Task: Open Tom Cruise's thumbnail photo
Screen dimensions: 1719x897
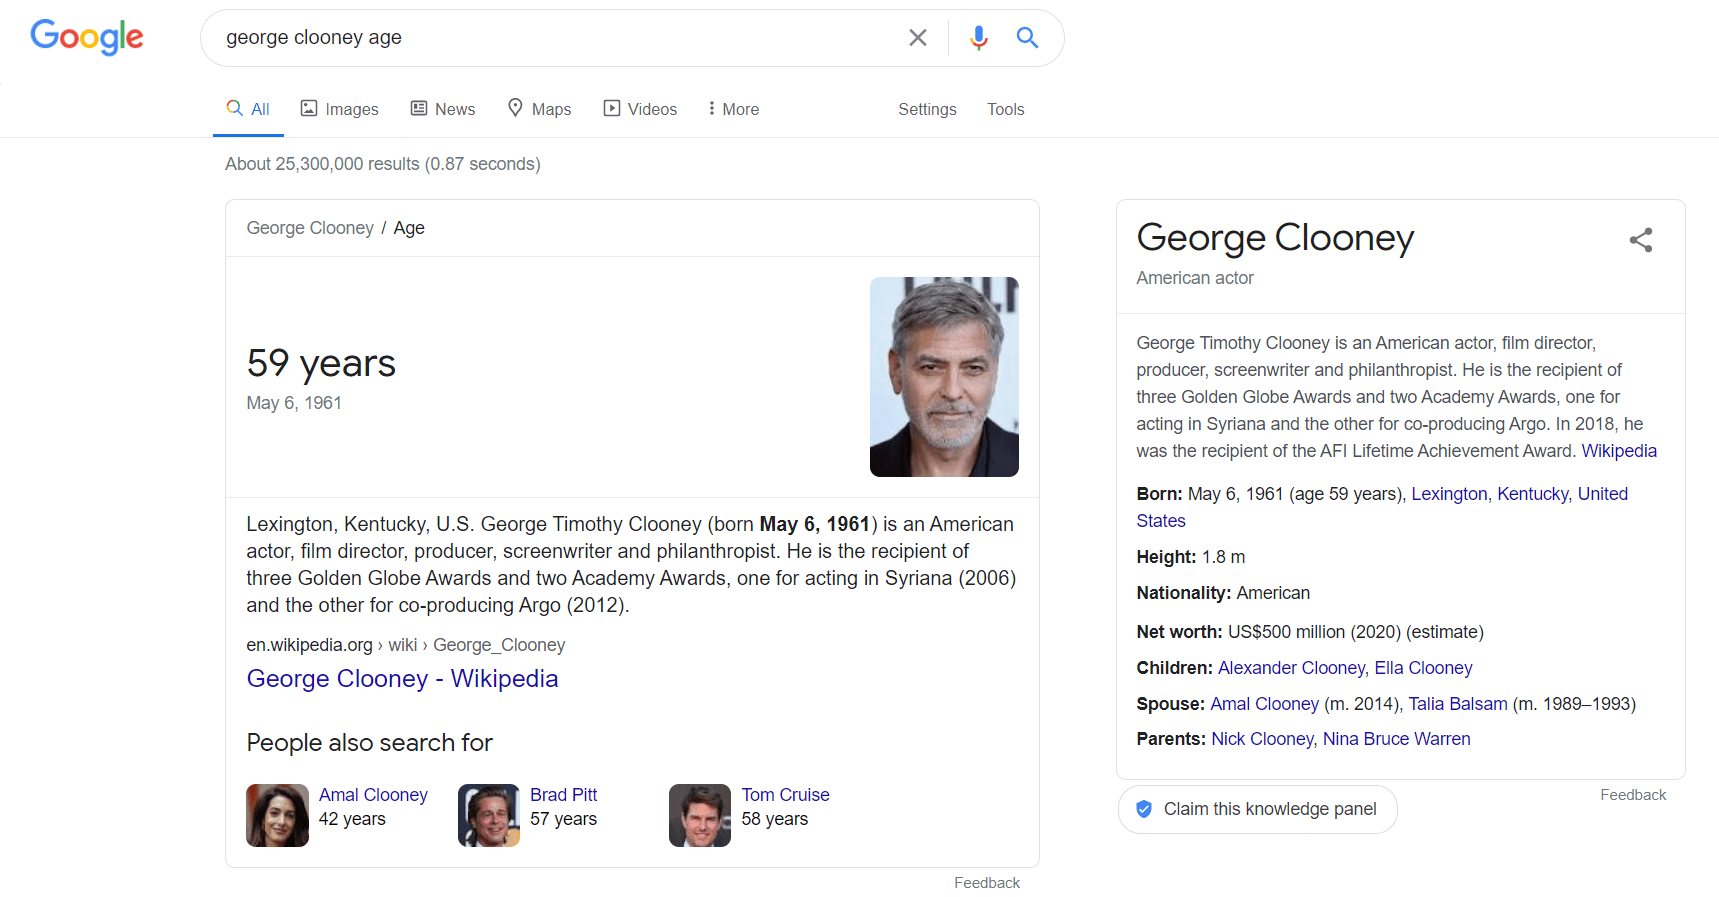Action: (700, 816)
